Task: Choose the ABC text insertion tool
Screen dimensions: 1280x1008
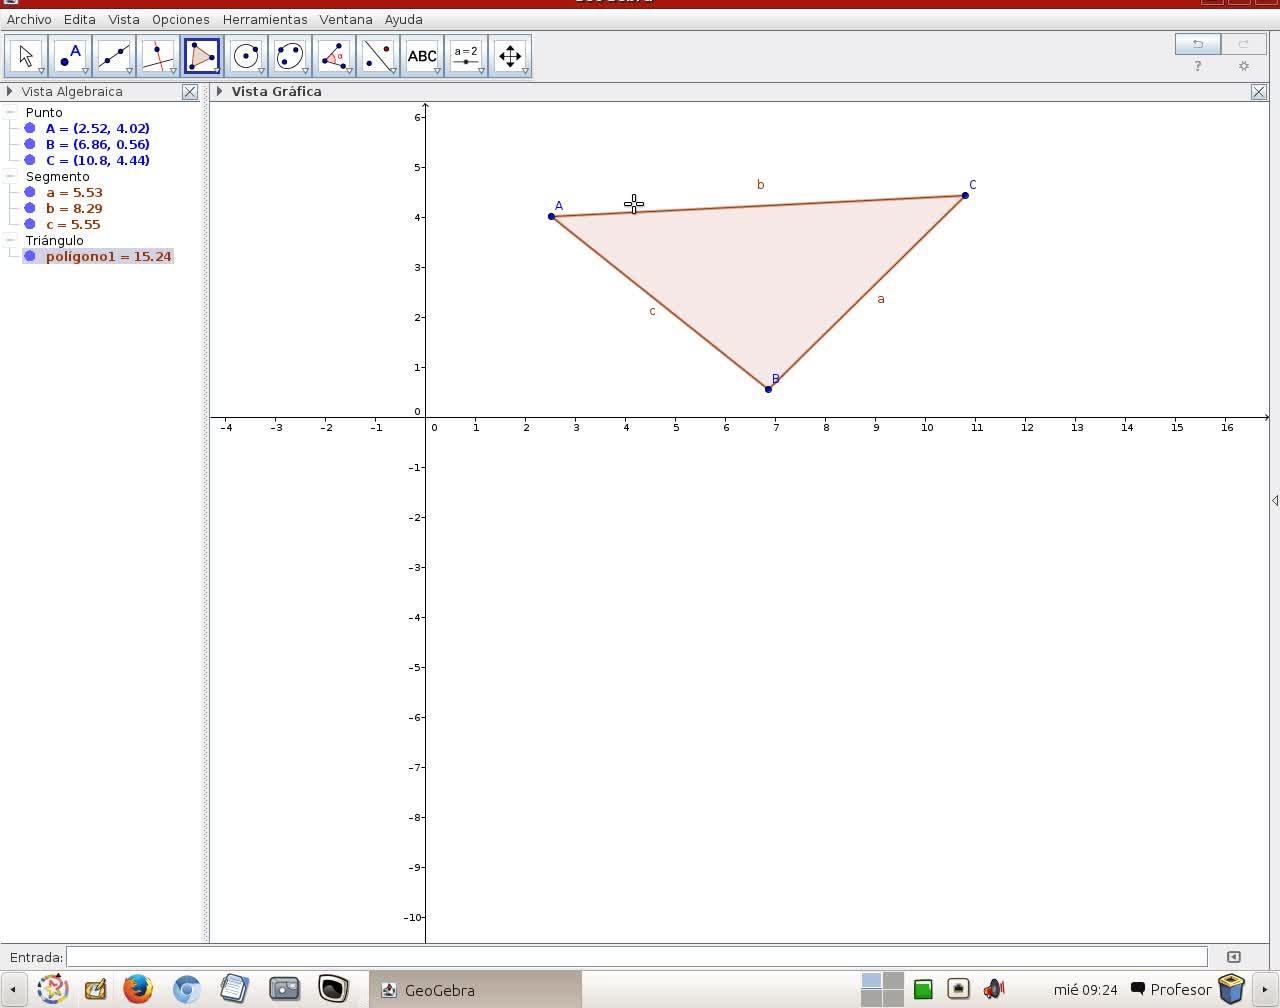Action: tap(422, 56)
